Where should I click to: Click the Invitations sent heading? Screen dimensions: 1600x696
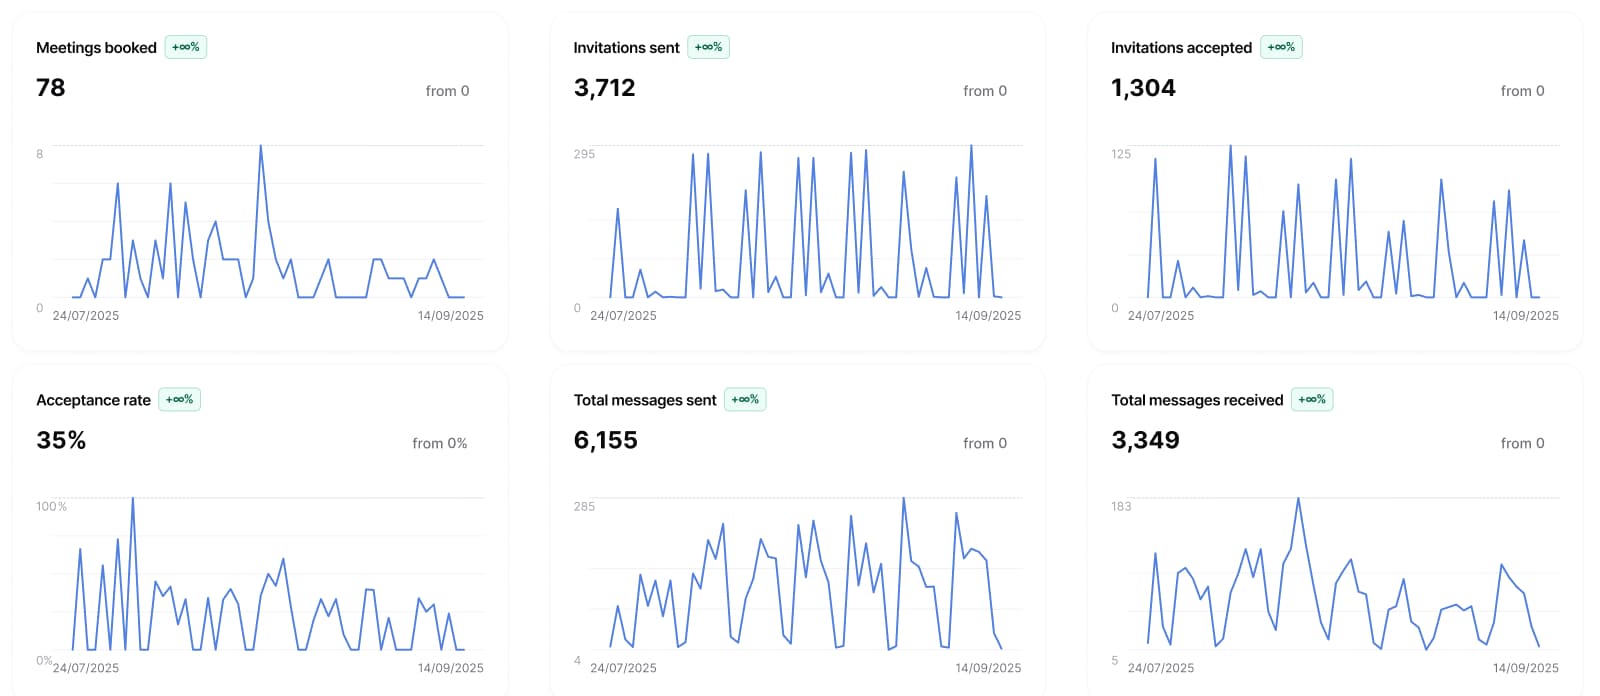click(626, 48)
